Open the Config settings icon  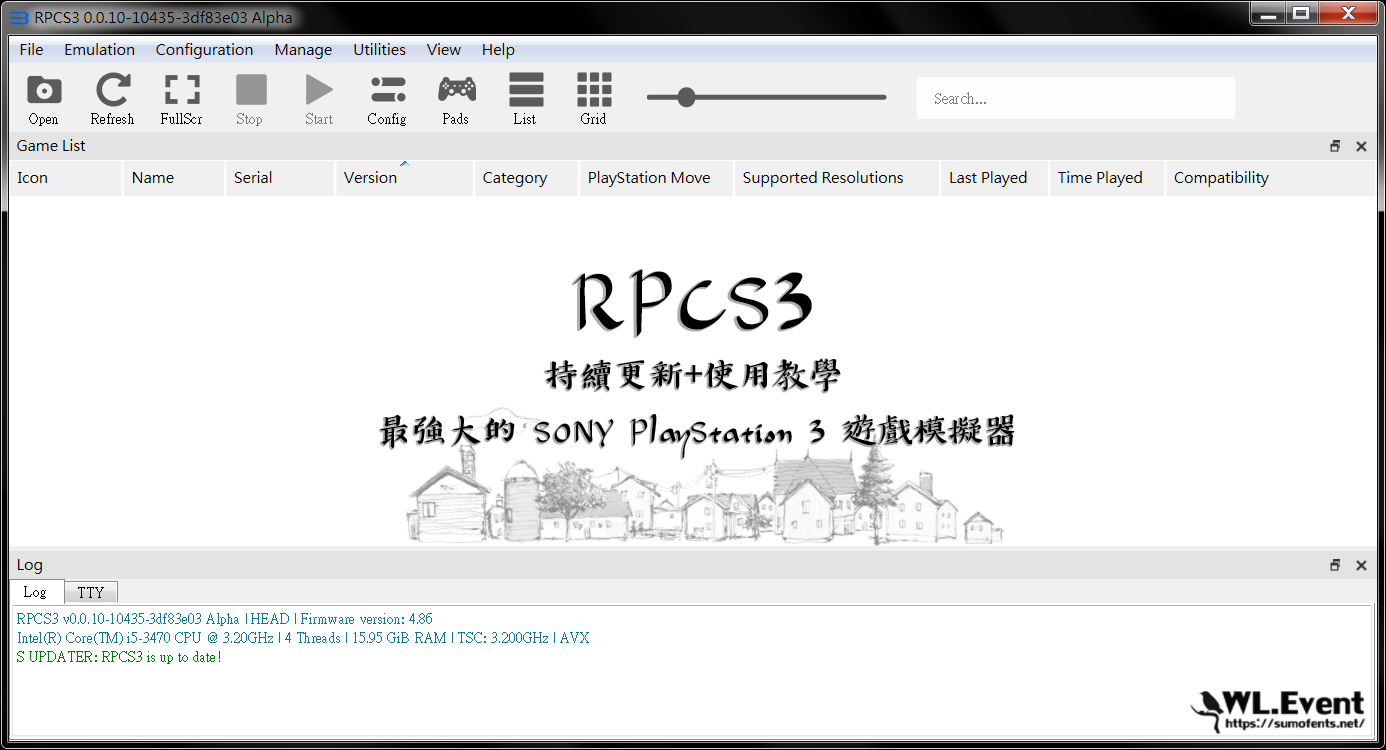coord(387,99)
